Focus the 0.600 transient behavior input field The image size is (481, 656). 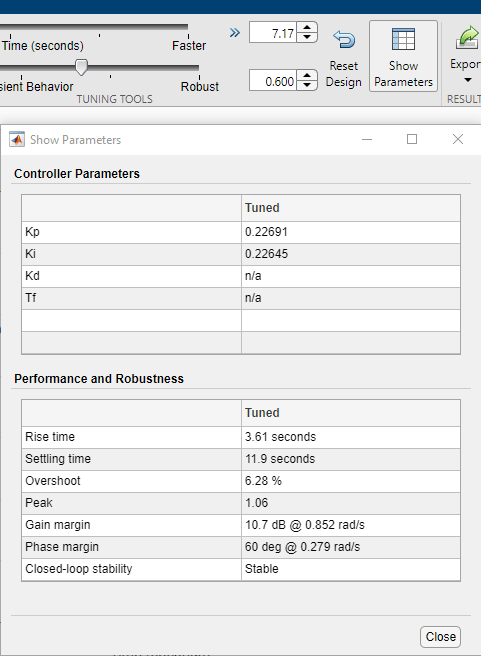click(x=273, y=80)
